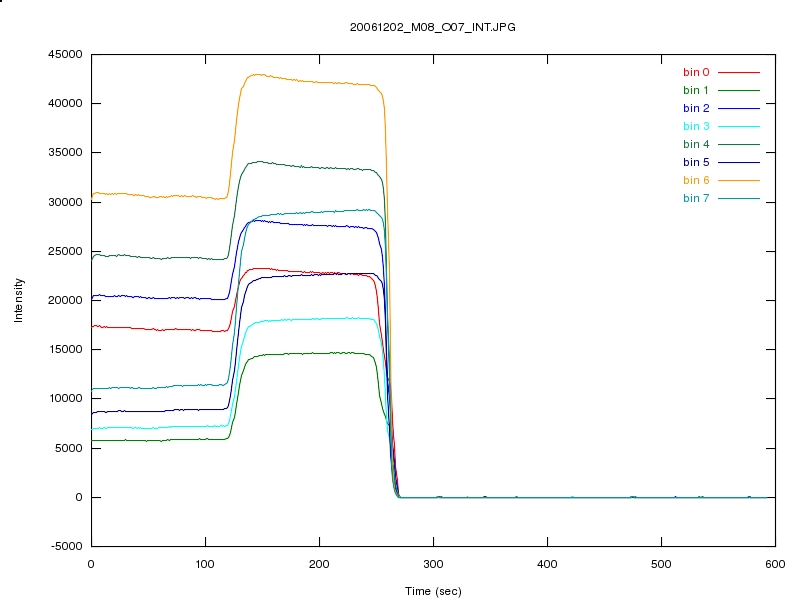800x600 pixels.
Task: Click the red line sample for bin 0
Action: (x=739, y=72)
